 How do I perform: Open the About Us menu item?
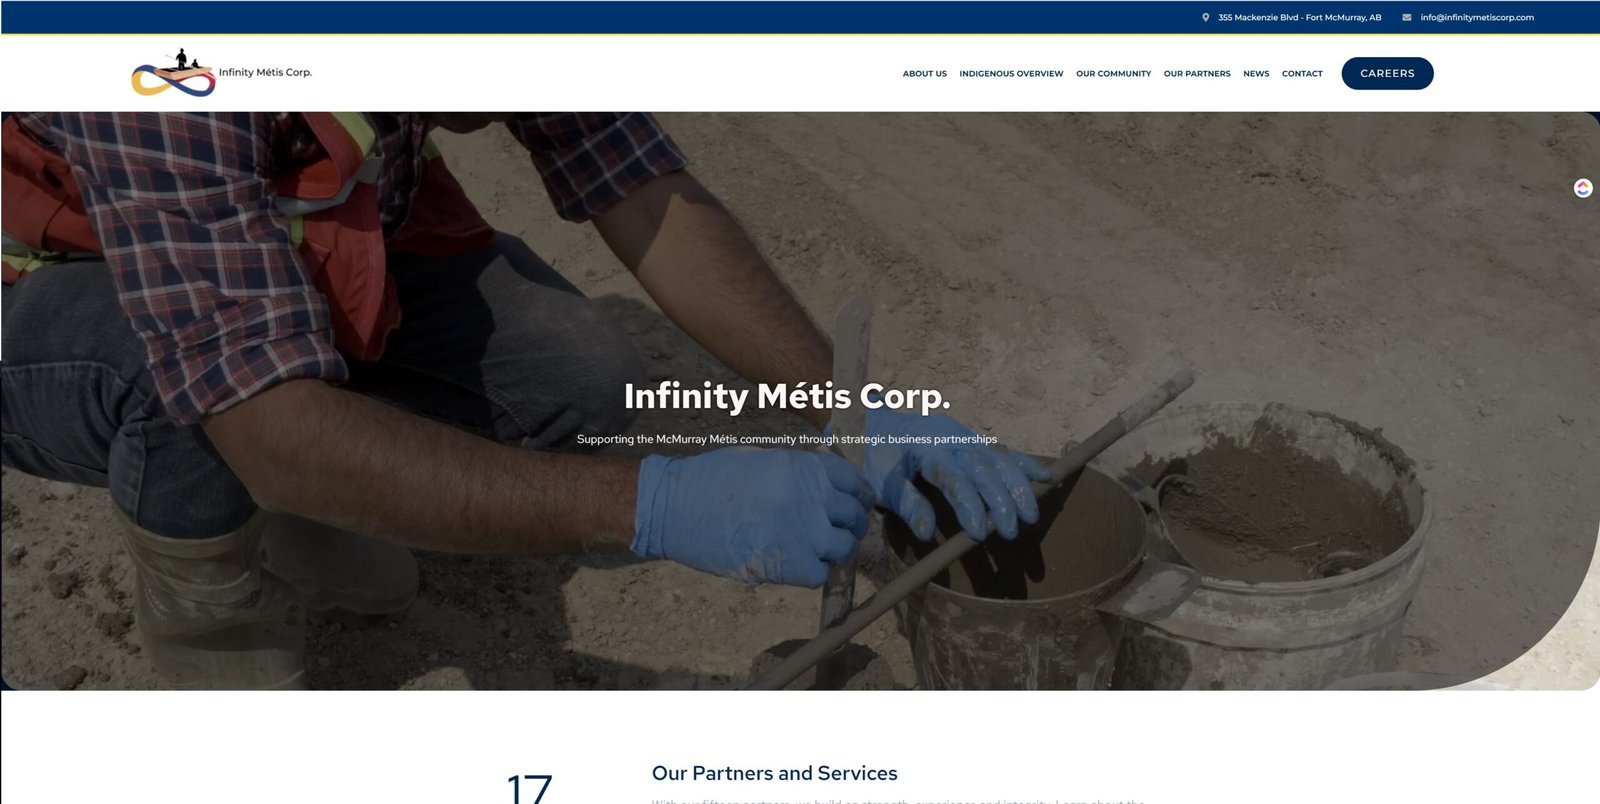point(924,74)
